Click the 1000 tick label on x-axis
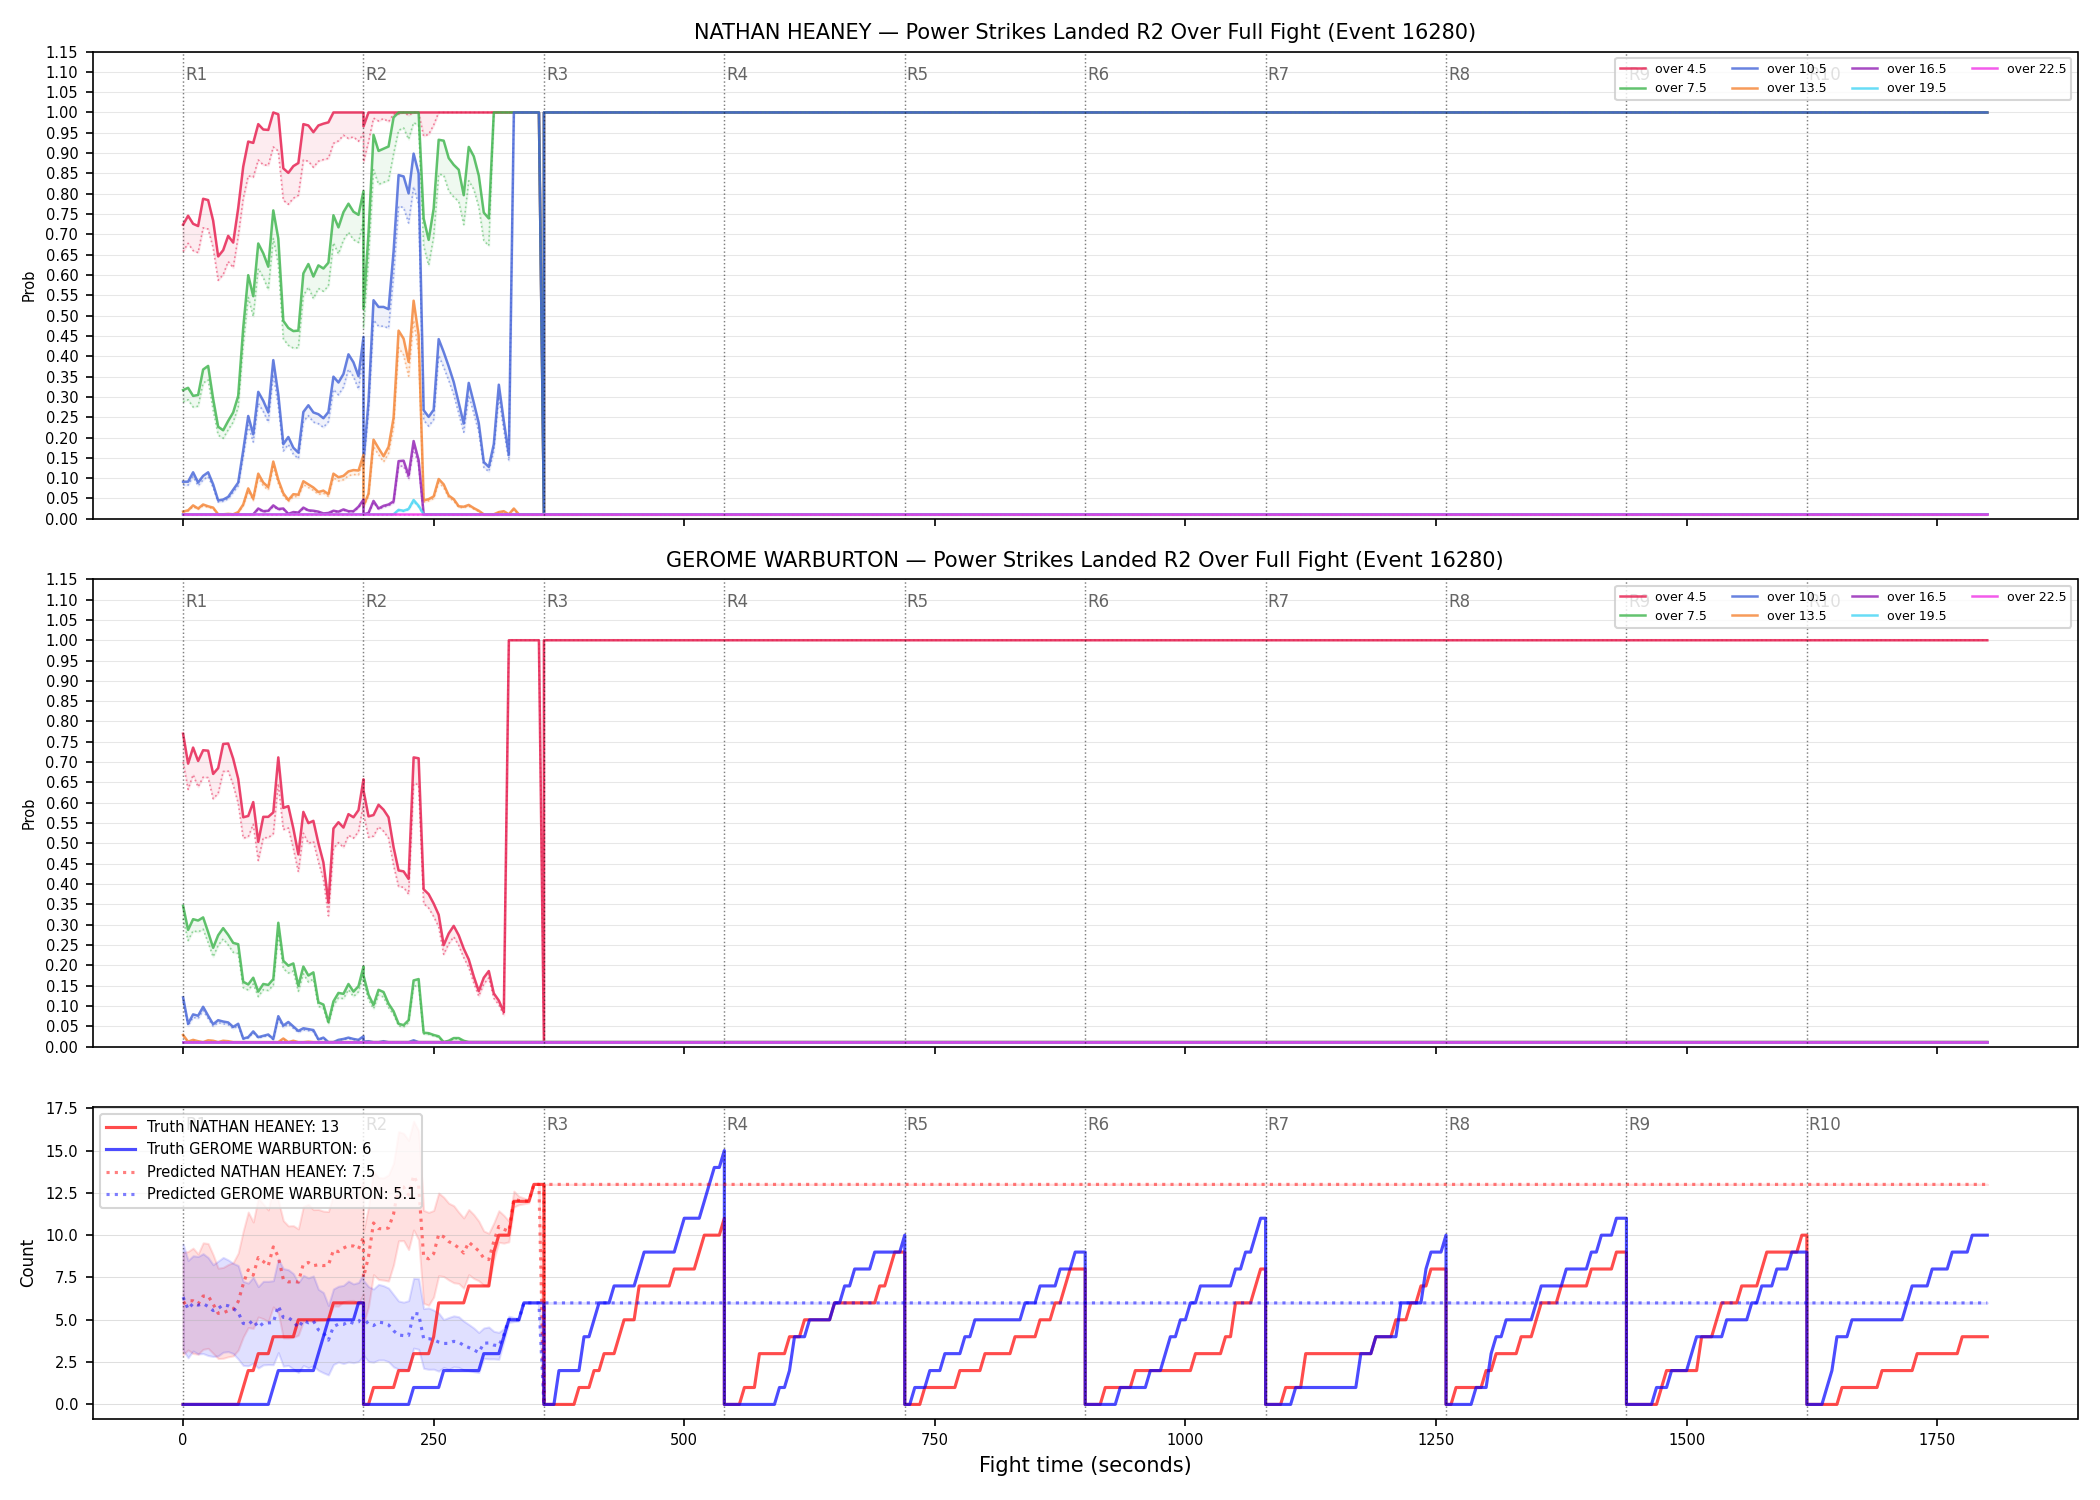The image size is (2100, 1500). tap(1185, 1440)
